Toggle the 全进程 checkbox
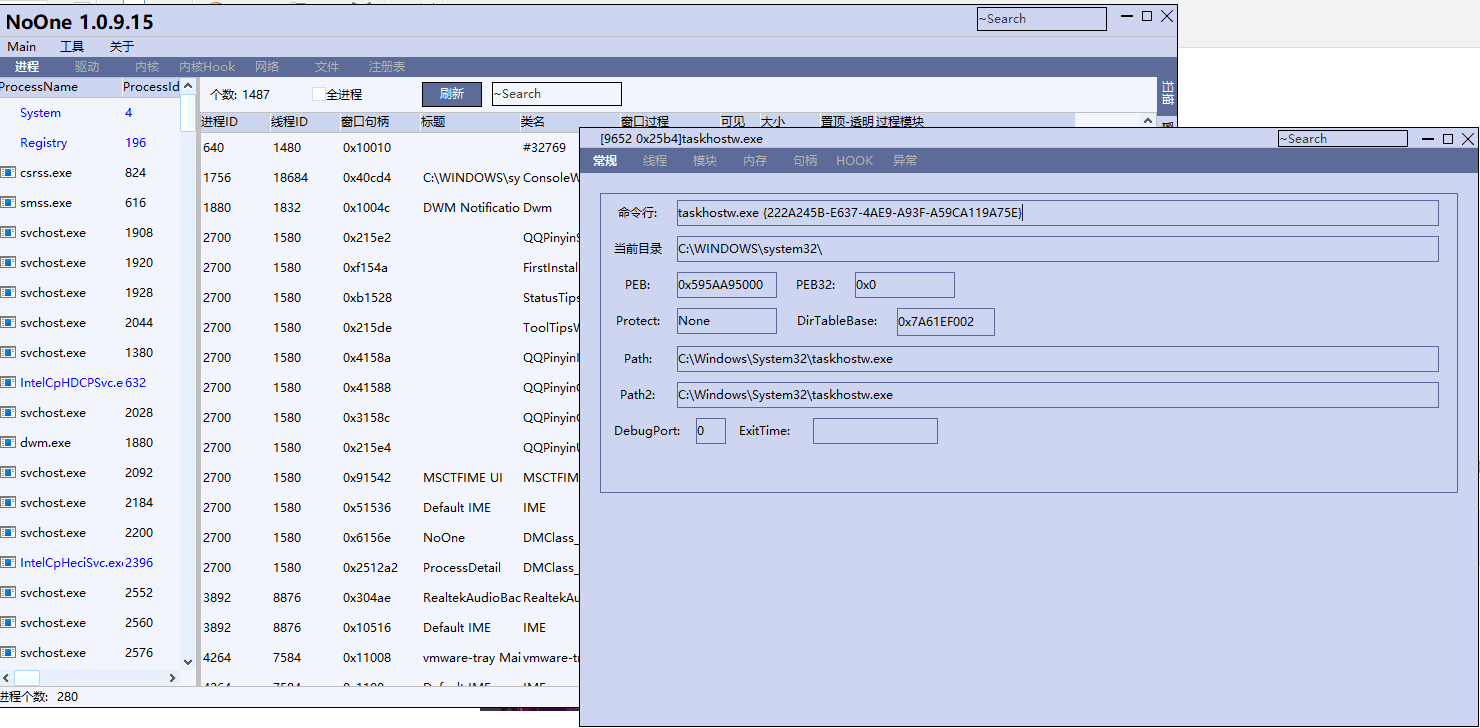 [318, 94]
